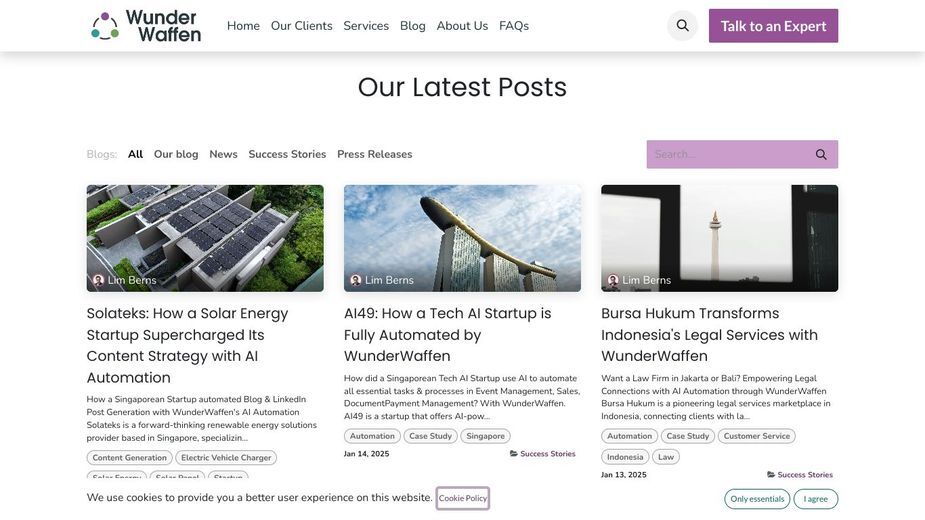Open the header search magnifier icon
The height and width of the screenshot is (520, 925).
[x=683, y=25]
